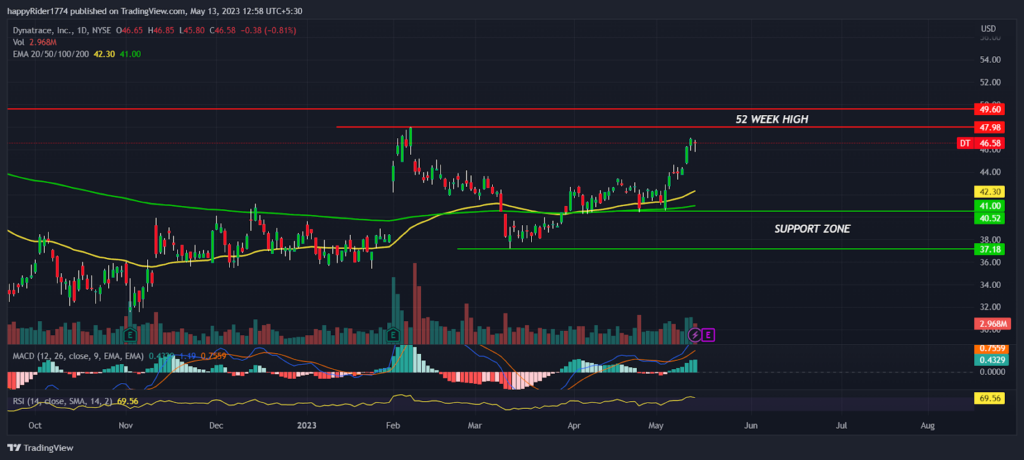The height and width of the screenshot is (460, 1024).
Task: Click the earnings E marker near November
Action: (130, 335)
